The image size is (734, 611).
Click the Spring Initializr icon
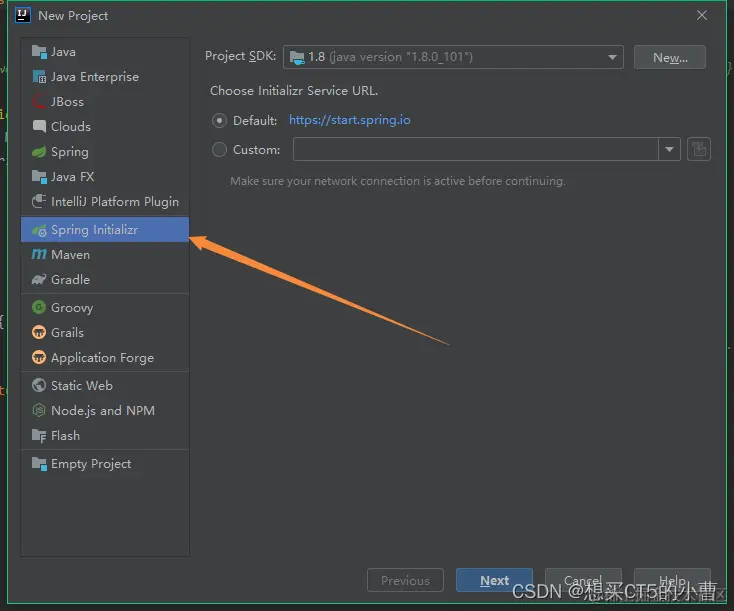point(39,230)
